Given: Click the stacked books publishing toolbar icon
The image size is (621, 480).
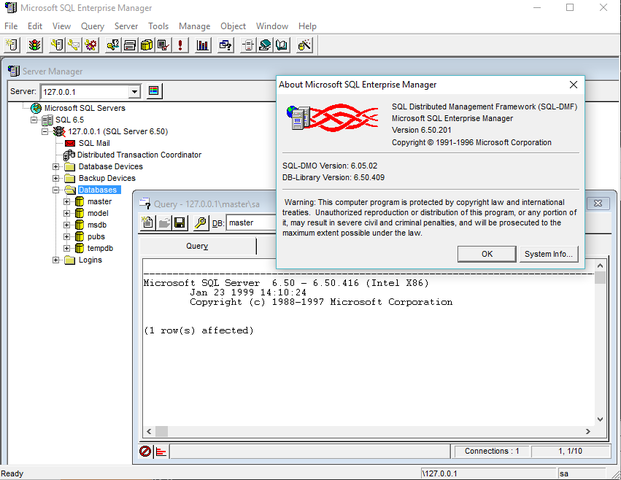Looking at the screenshot, I should (265, 45).
